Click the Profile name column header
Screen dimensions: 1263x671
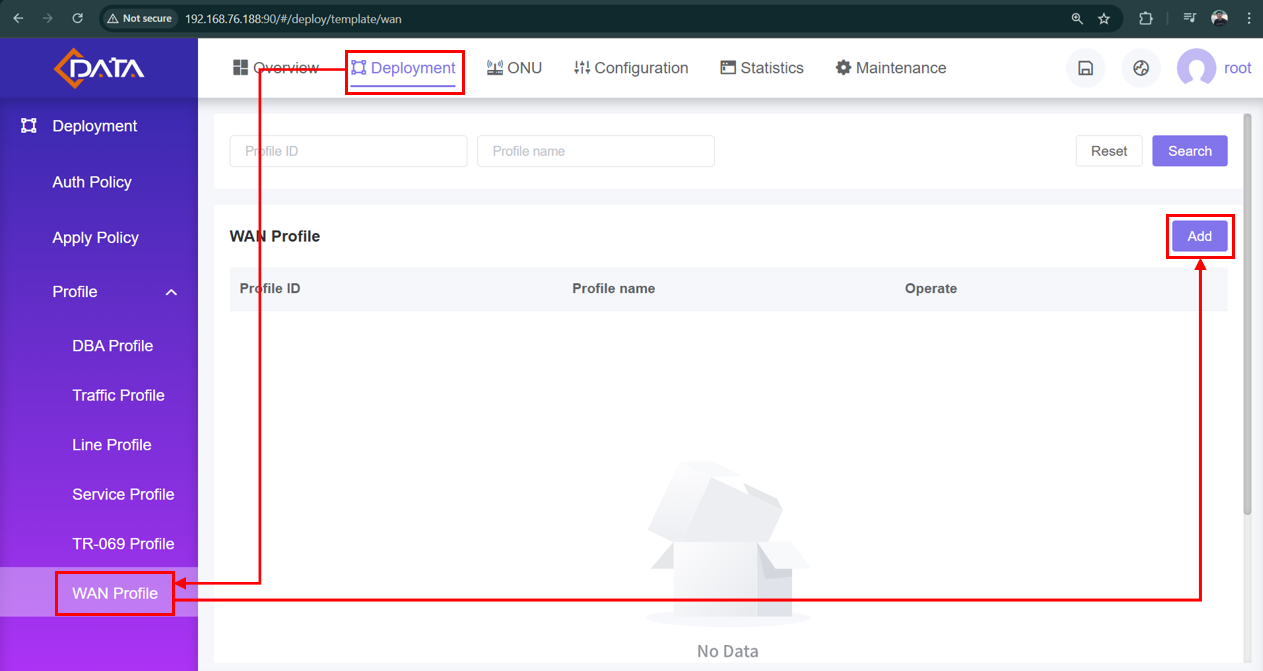pyautogui.click(x=614, y=288)
